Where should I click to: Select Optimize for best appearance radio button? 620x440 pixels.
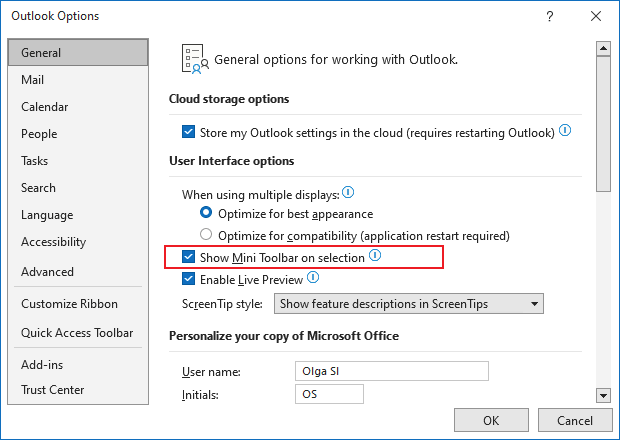(x=206, y=213)
